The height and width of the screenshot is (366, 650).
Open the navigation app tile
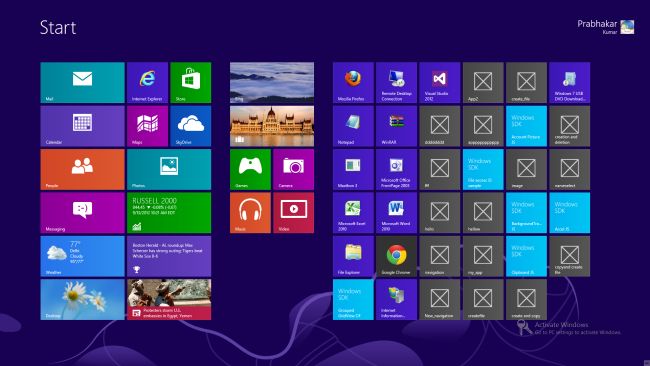tap(440, 256)
